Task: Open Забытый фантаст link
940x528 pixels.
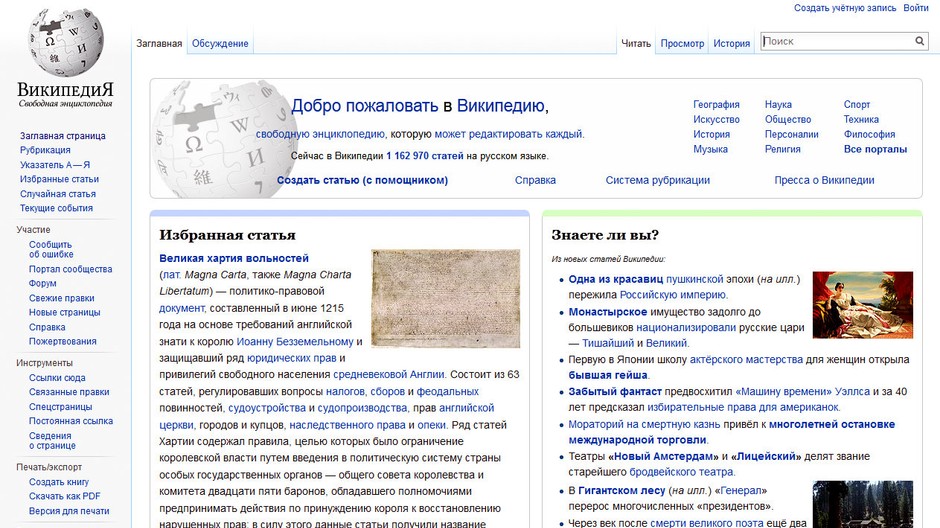Action: (x=615, y=391)
